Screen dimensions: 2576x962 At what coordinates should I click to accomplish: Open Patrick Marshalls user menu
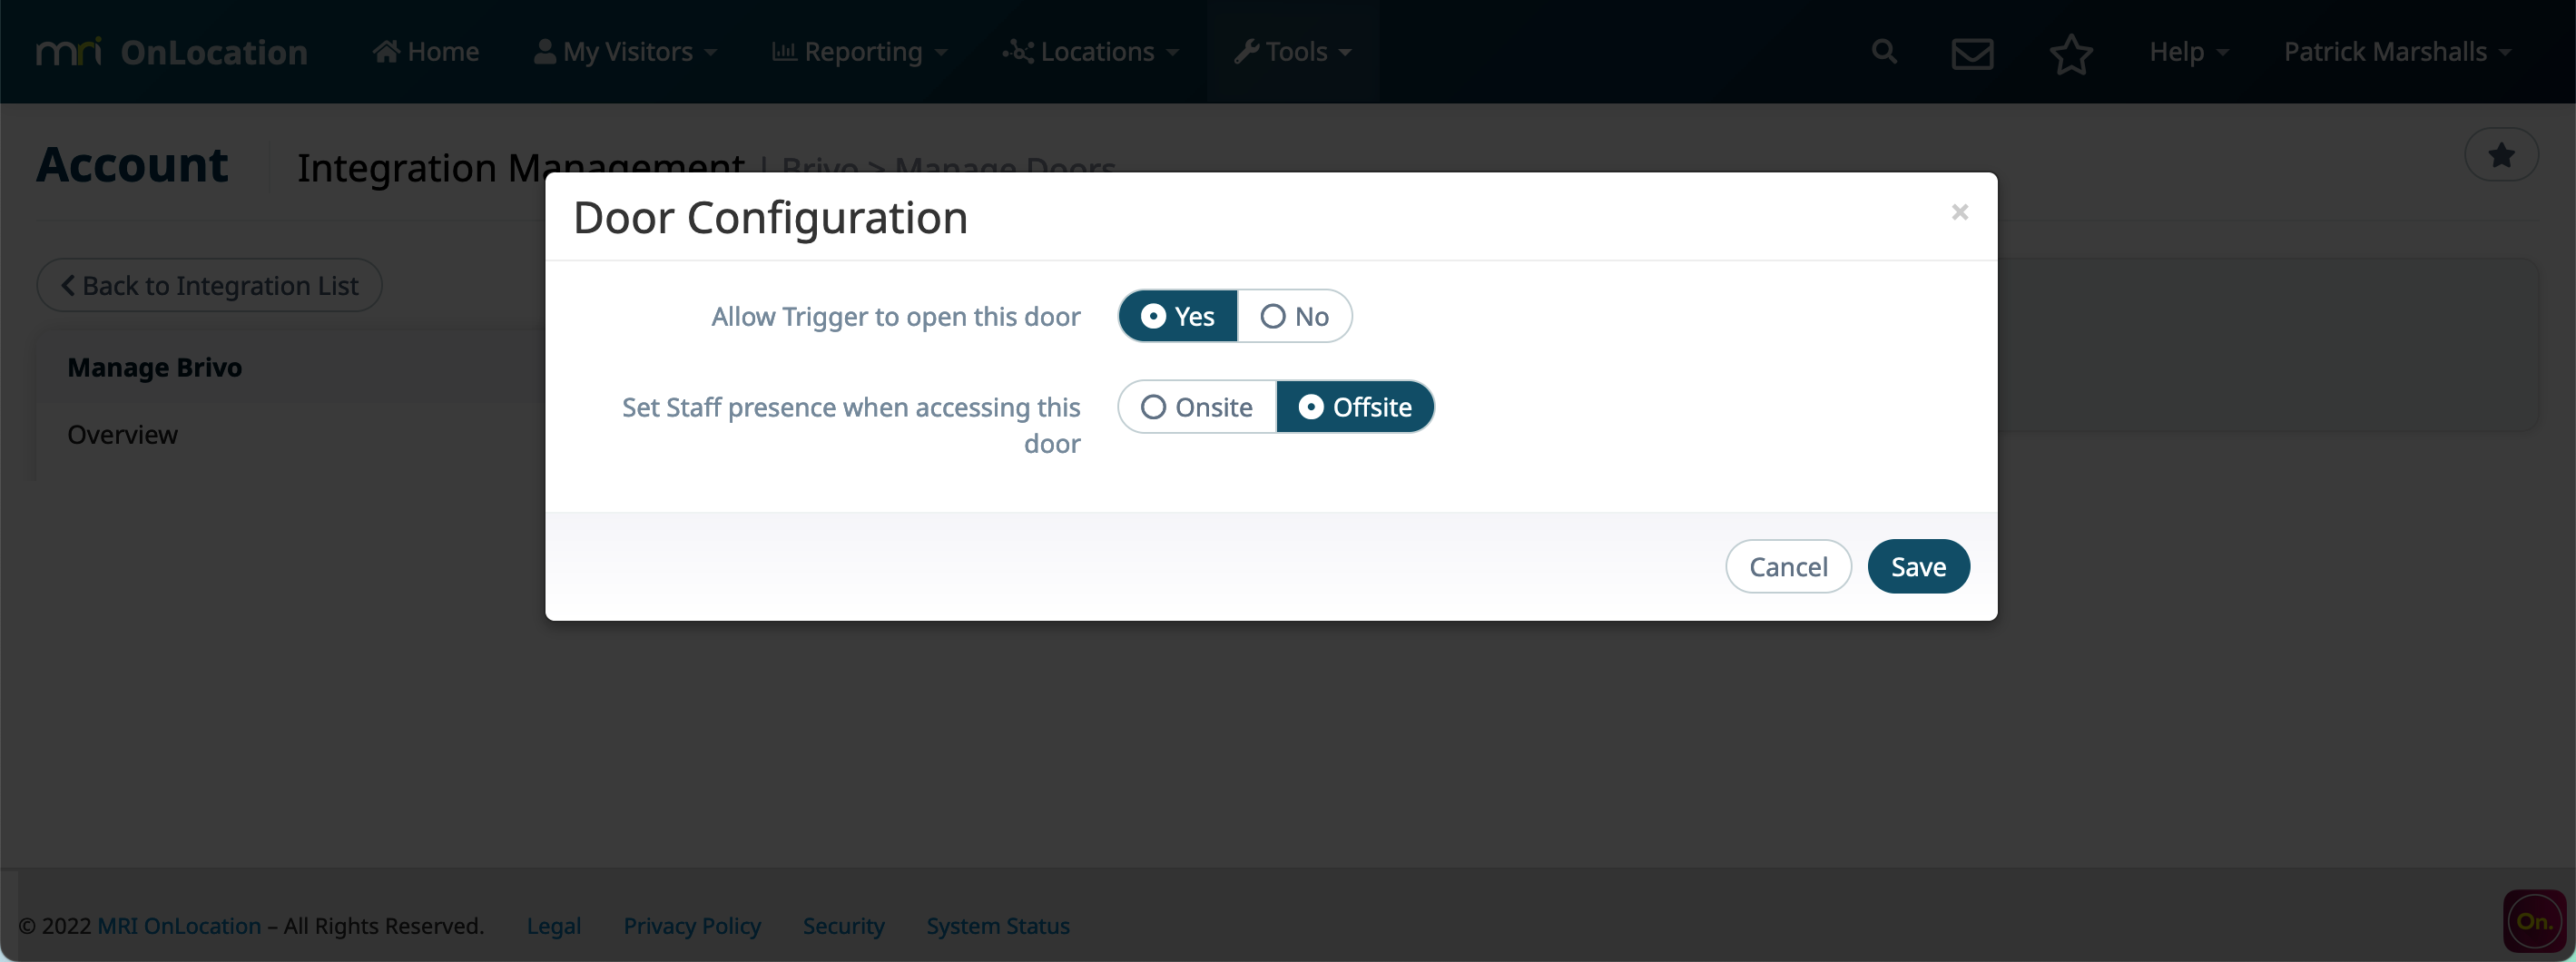[2398, 52]
